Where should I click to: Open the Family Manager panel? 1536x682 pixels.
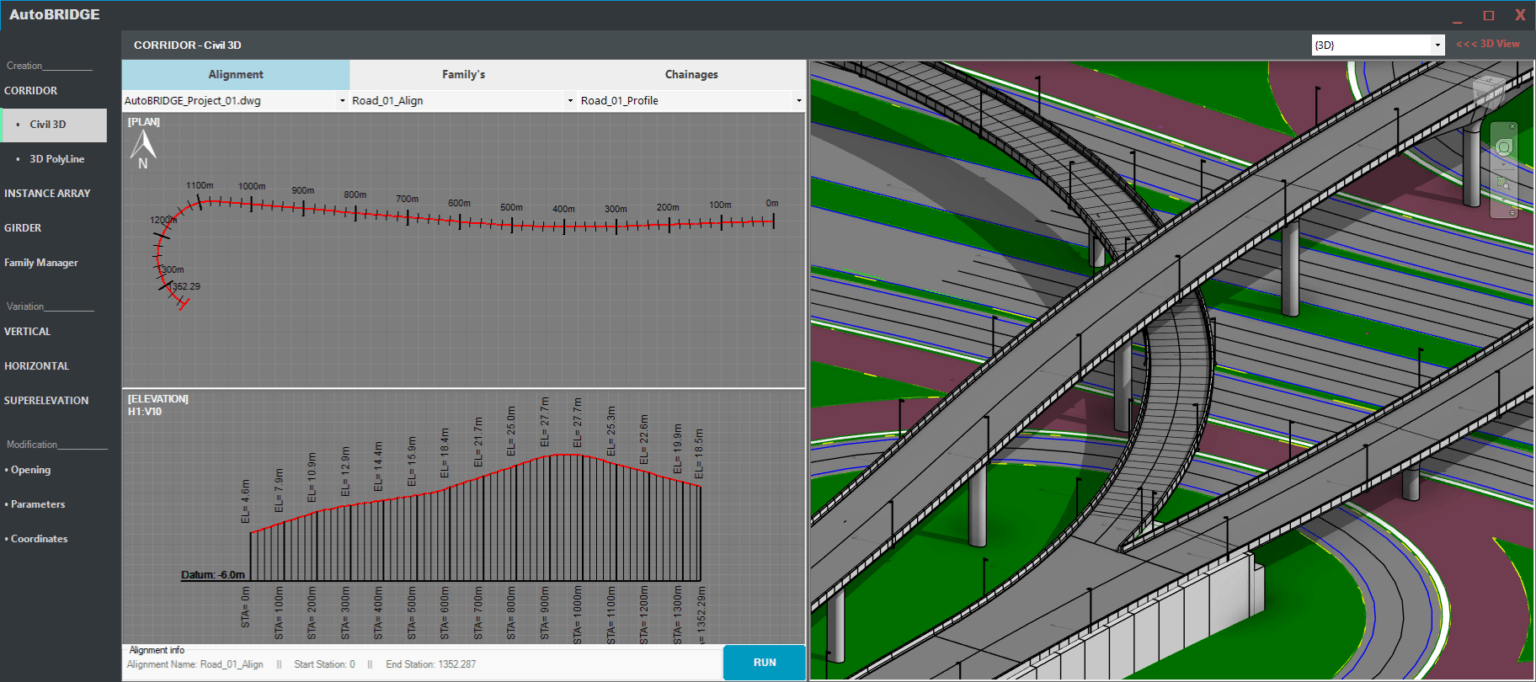coord(41,262)
